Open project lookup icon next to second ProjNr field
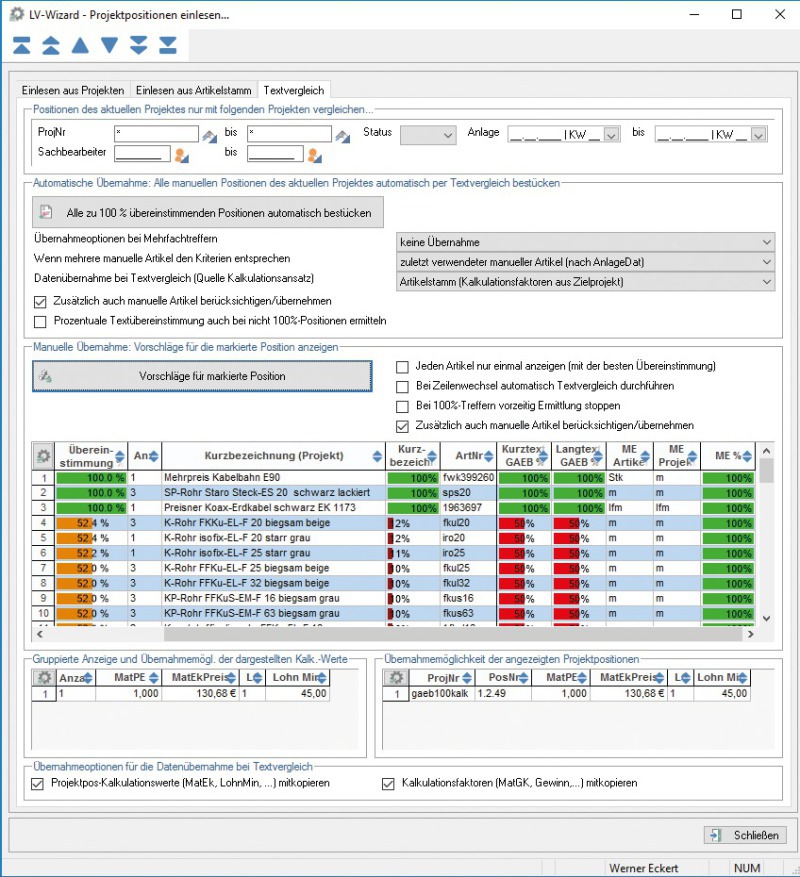Image resolution: width=800 pixels, height=877 pixels. point(342,135)
